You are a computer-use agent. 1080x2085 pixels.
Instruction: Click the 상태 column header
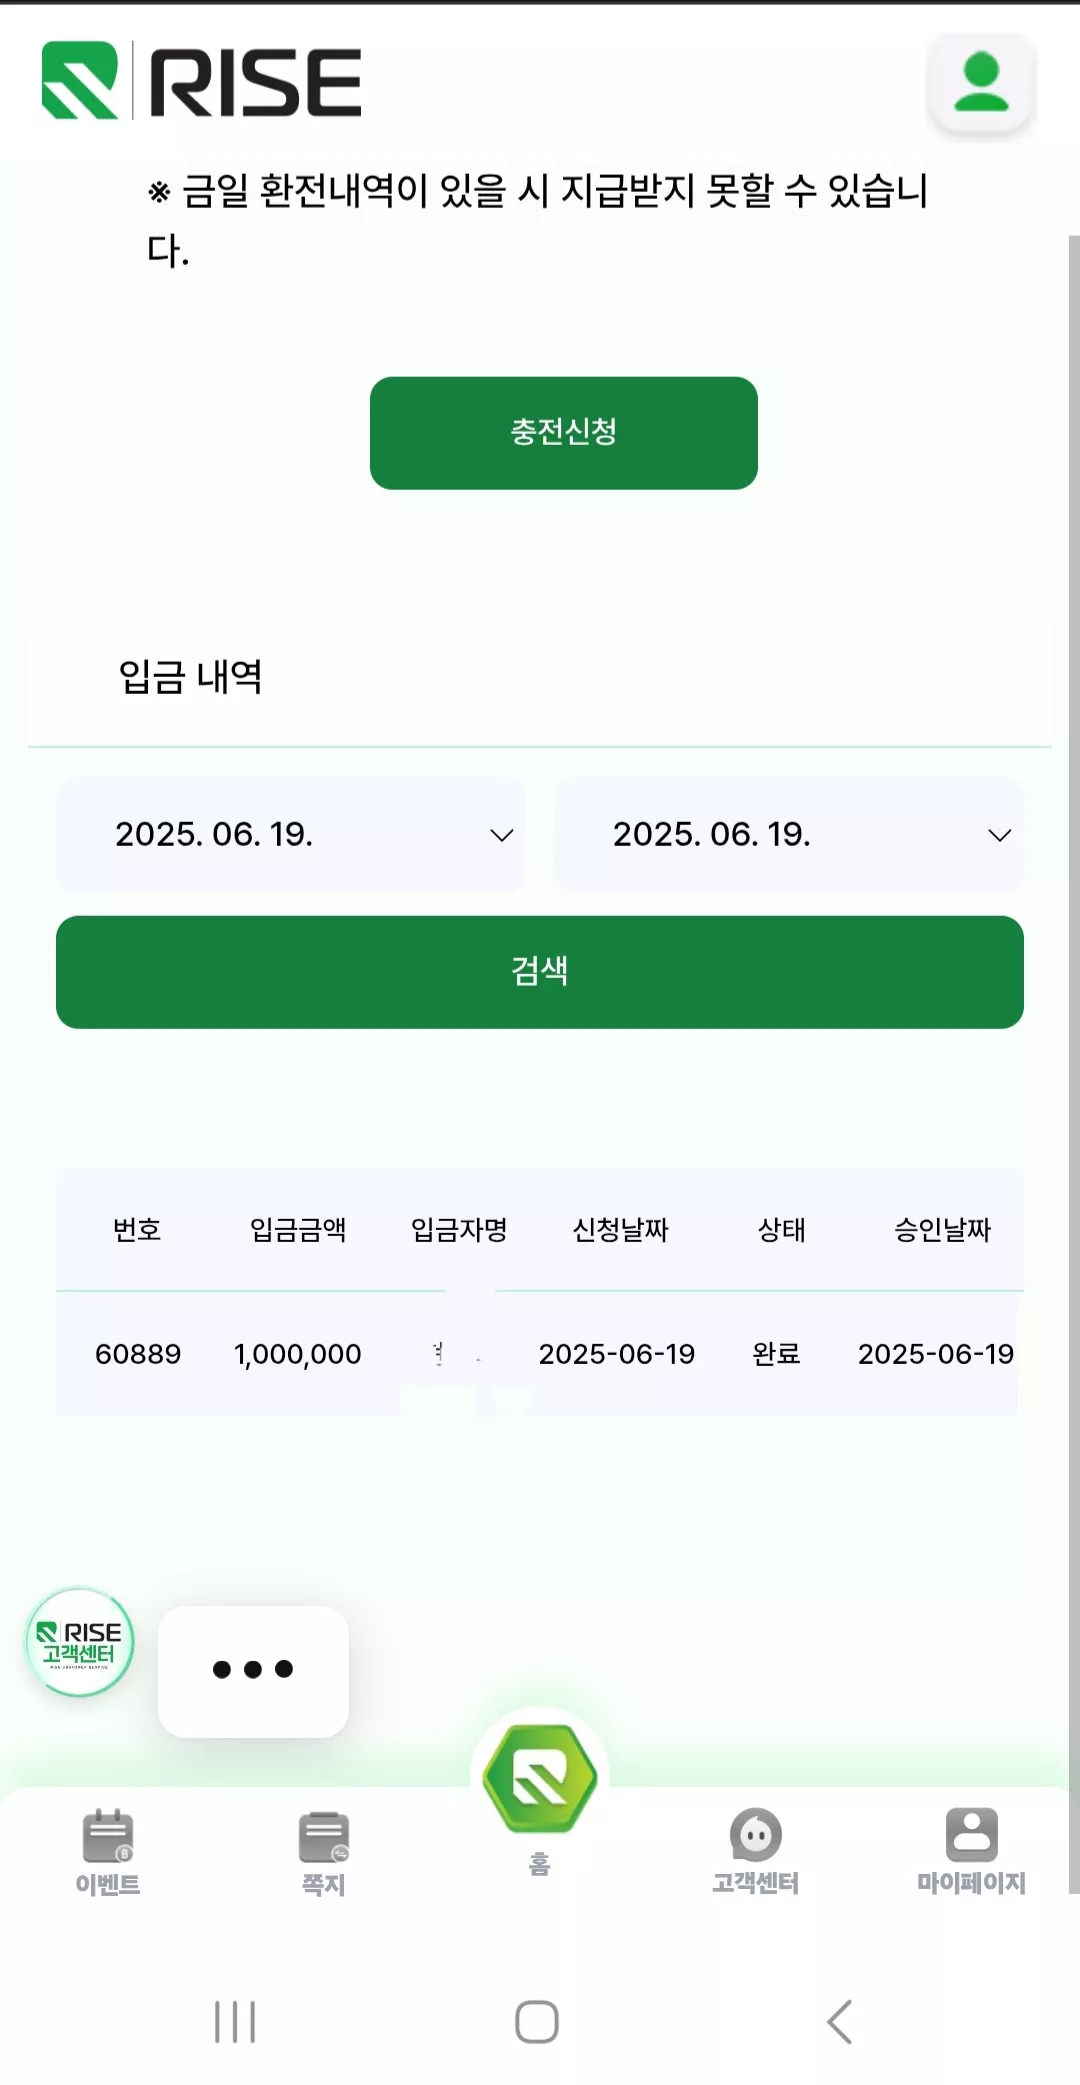coord(782,1230)
